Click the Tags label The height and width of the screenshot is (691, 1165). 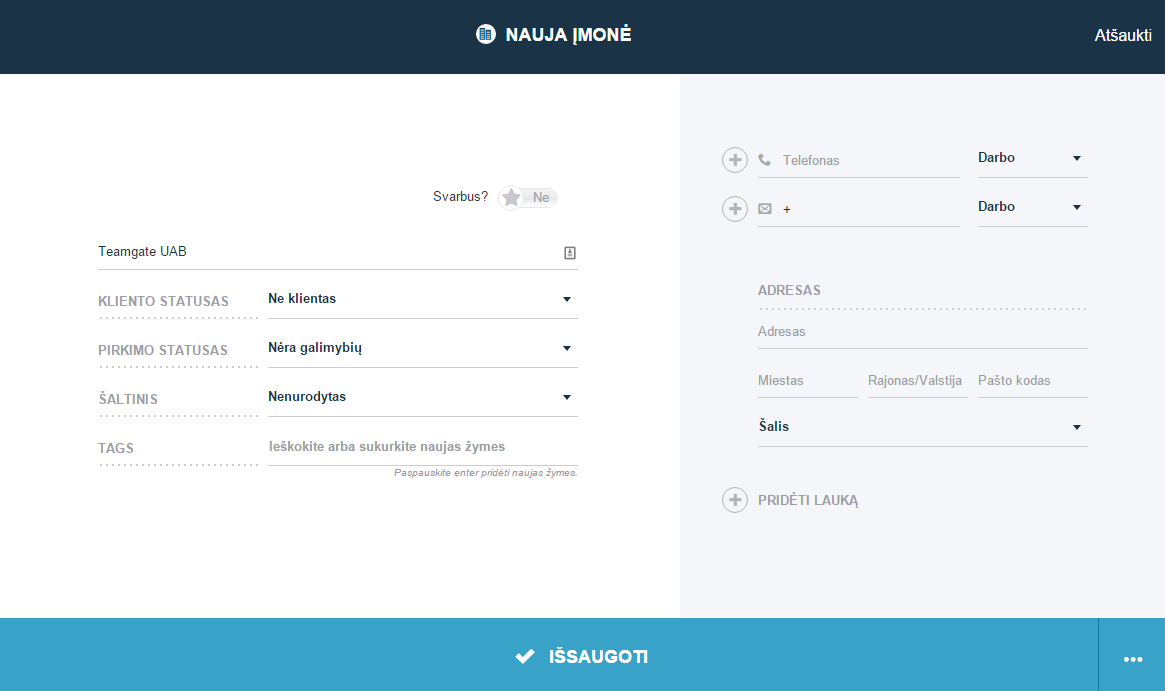(116, 449)
